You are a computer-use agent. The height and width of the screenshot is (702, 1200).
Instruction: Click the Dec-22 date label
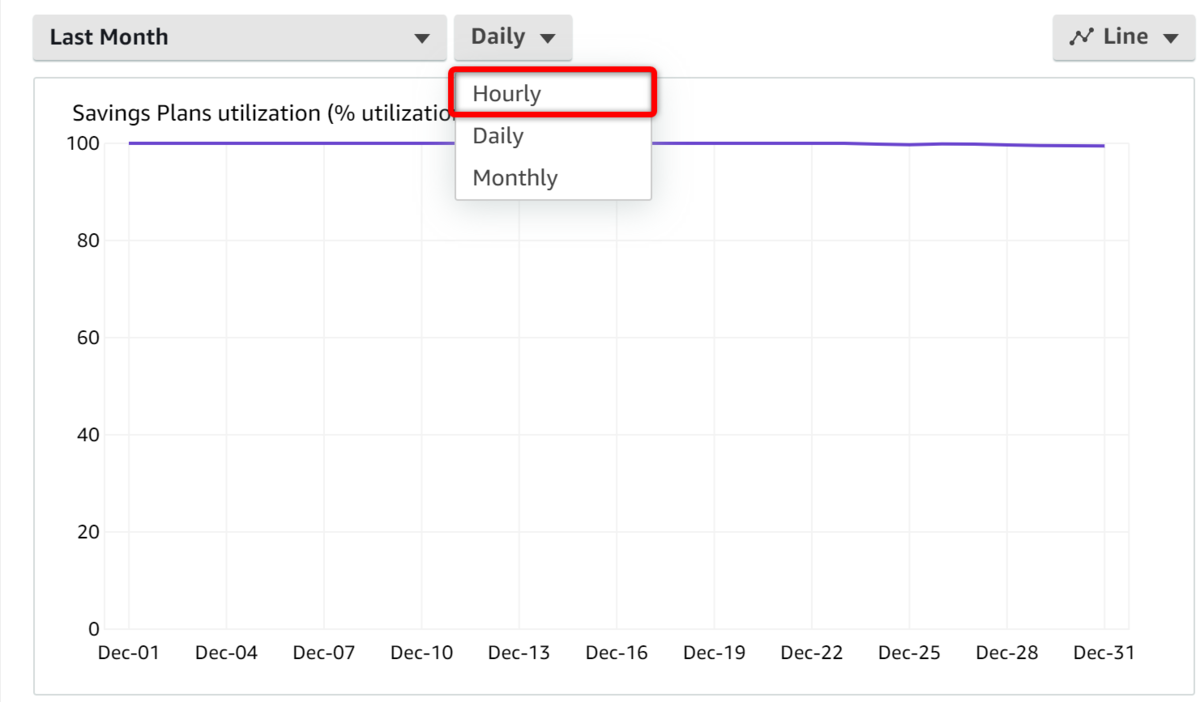pyautogui.click(x=811, y=653)
